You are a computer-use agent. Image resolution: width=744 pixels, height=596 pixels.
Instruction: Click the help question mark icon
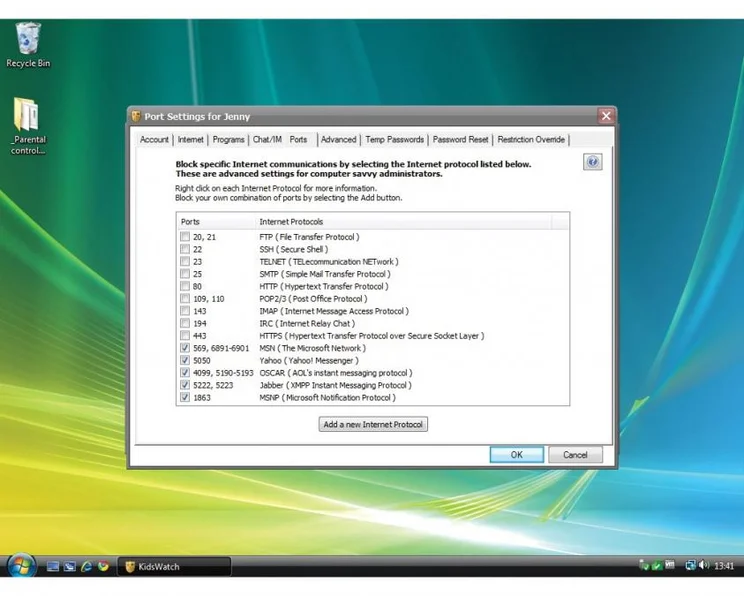tap(592, 162)
